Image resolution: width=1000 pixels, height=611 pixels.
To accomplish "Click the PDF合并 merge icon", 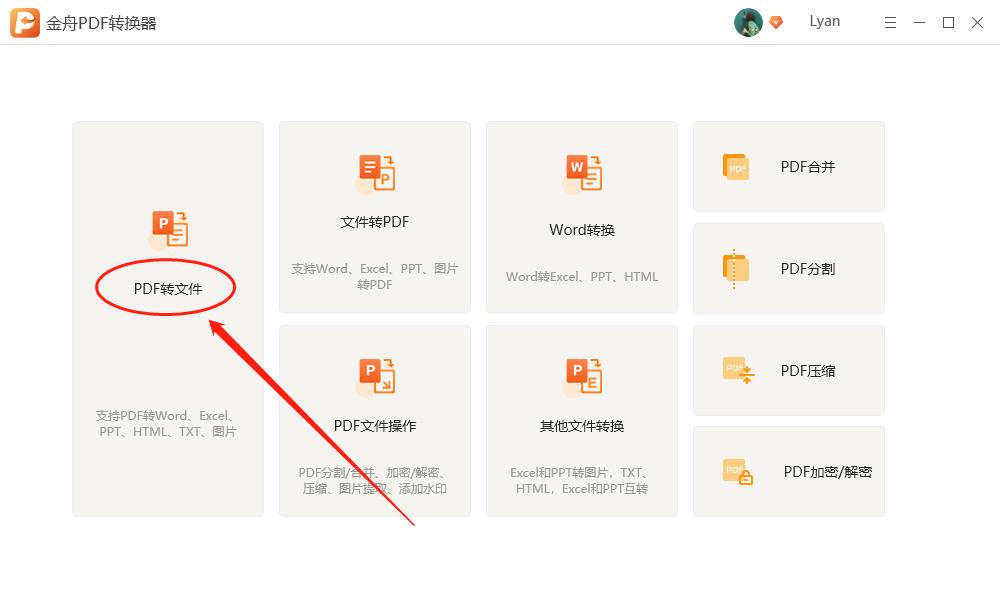I will (737, 167).
